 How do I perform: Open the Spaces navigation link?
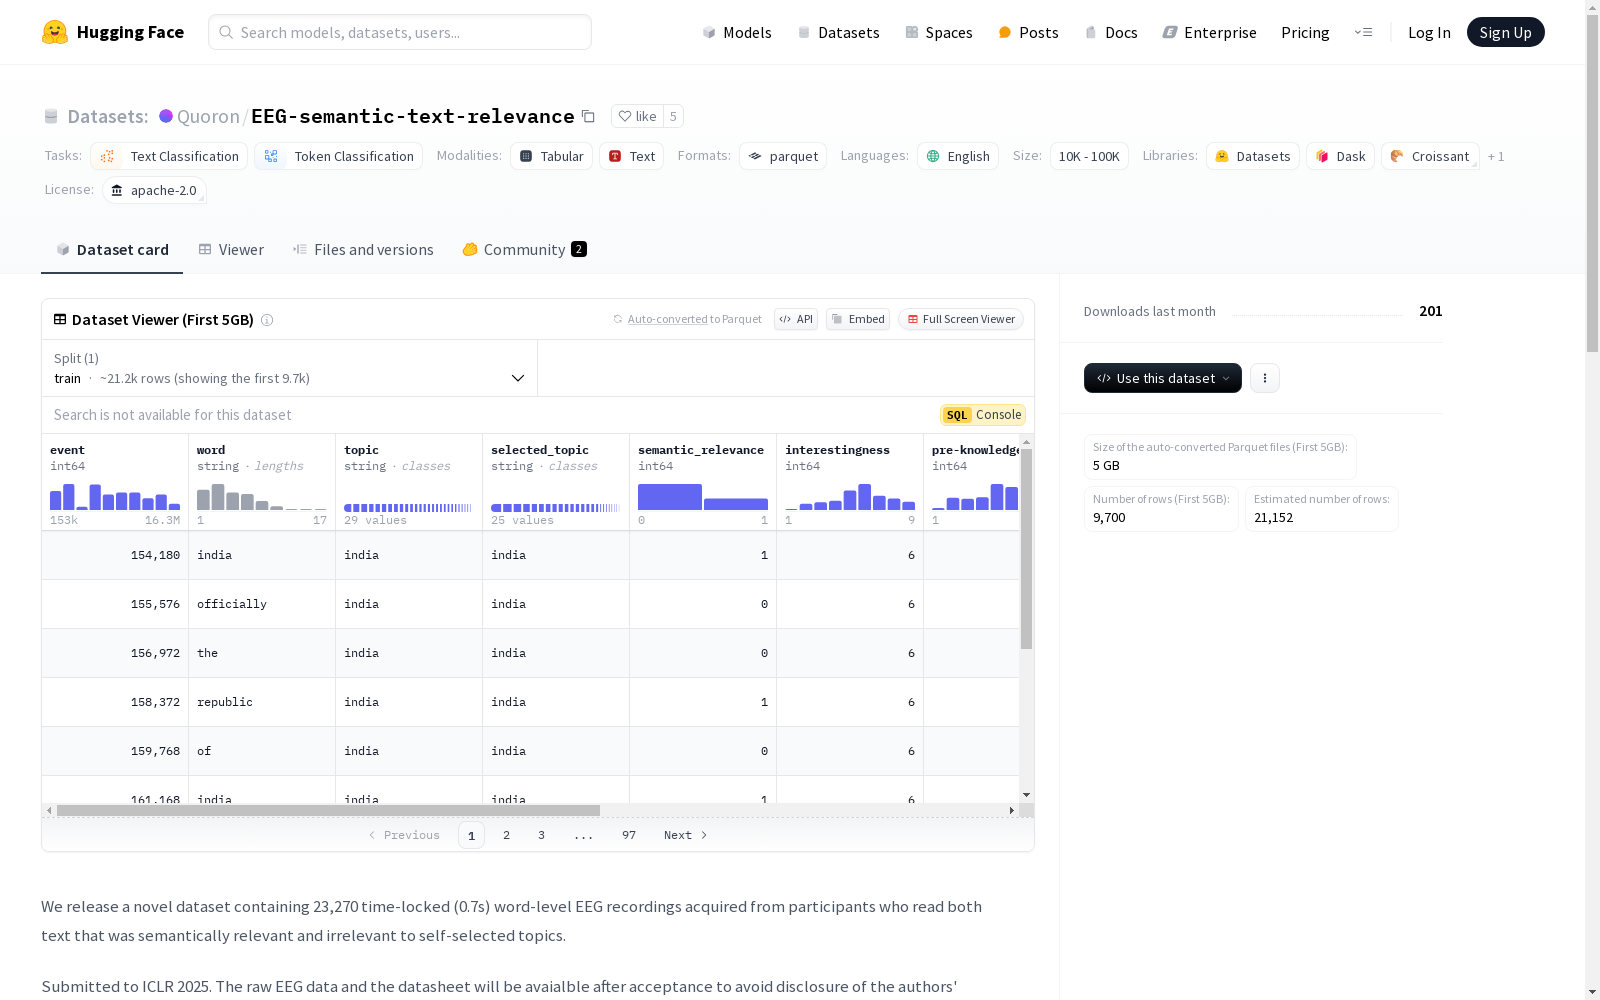[939, 32]
